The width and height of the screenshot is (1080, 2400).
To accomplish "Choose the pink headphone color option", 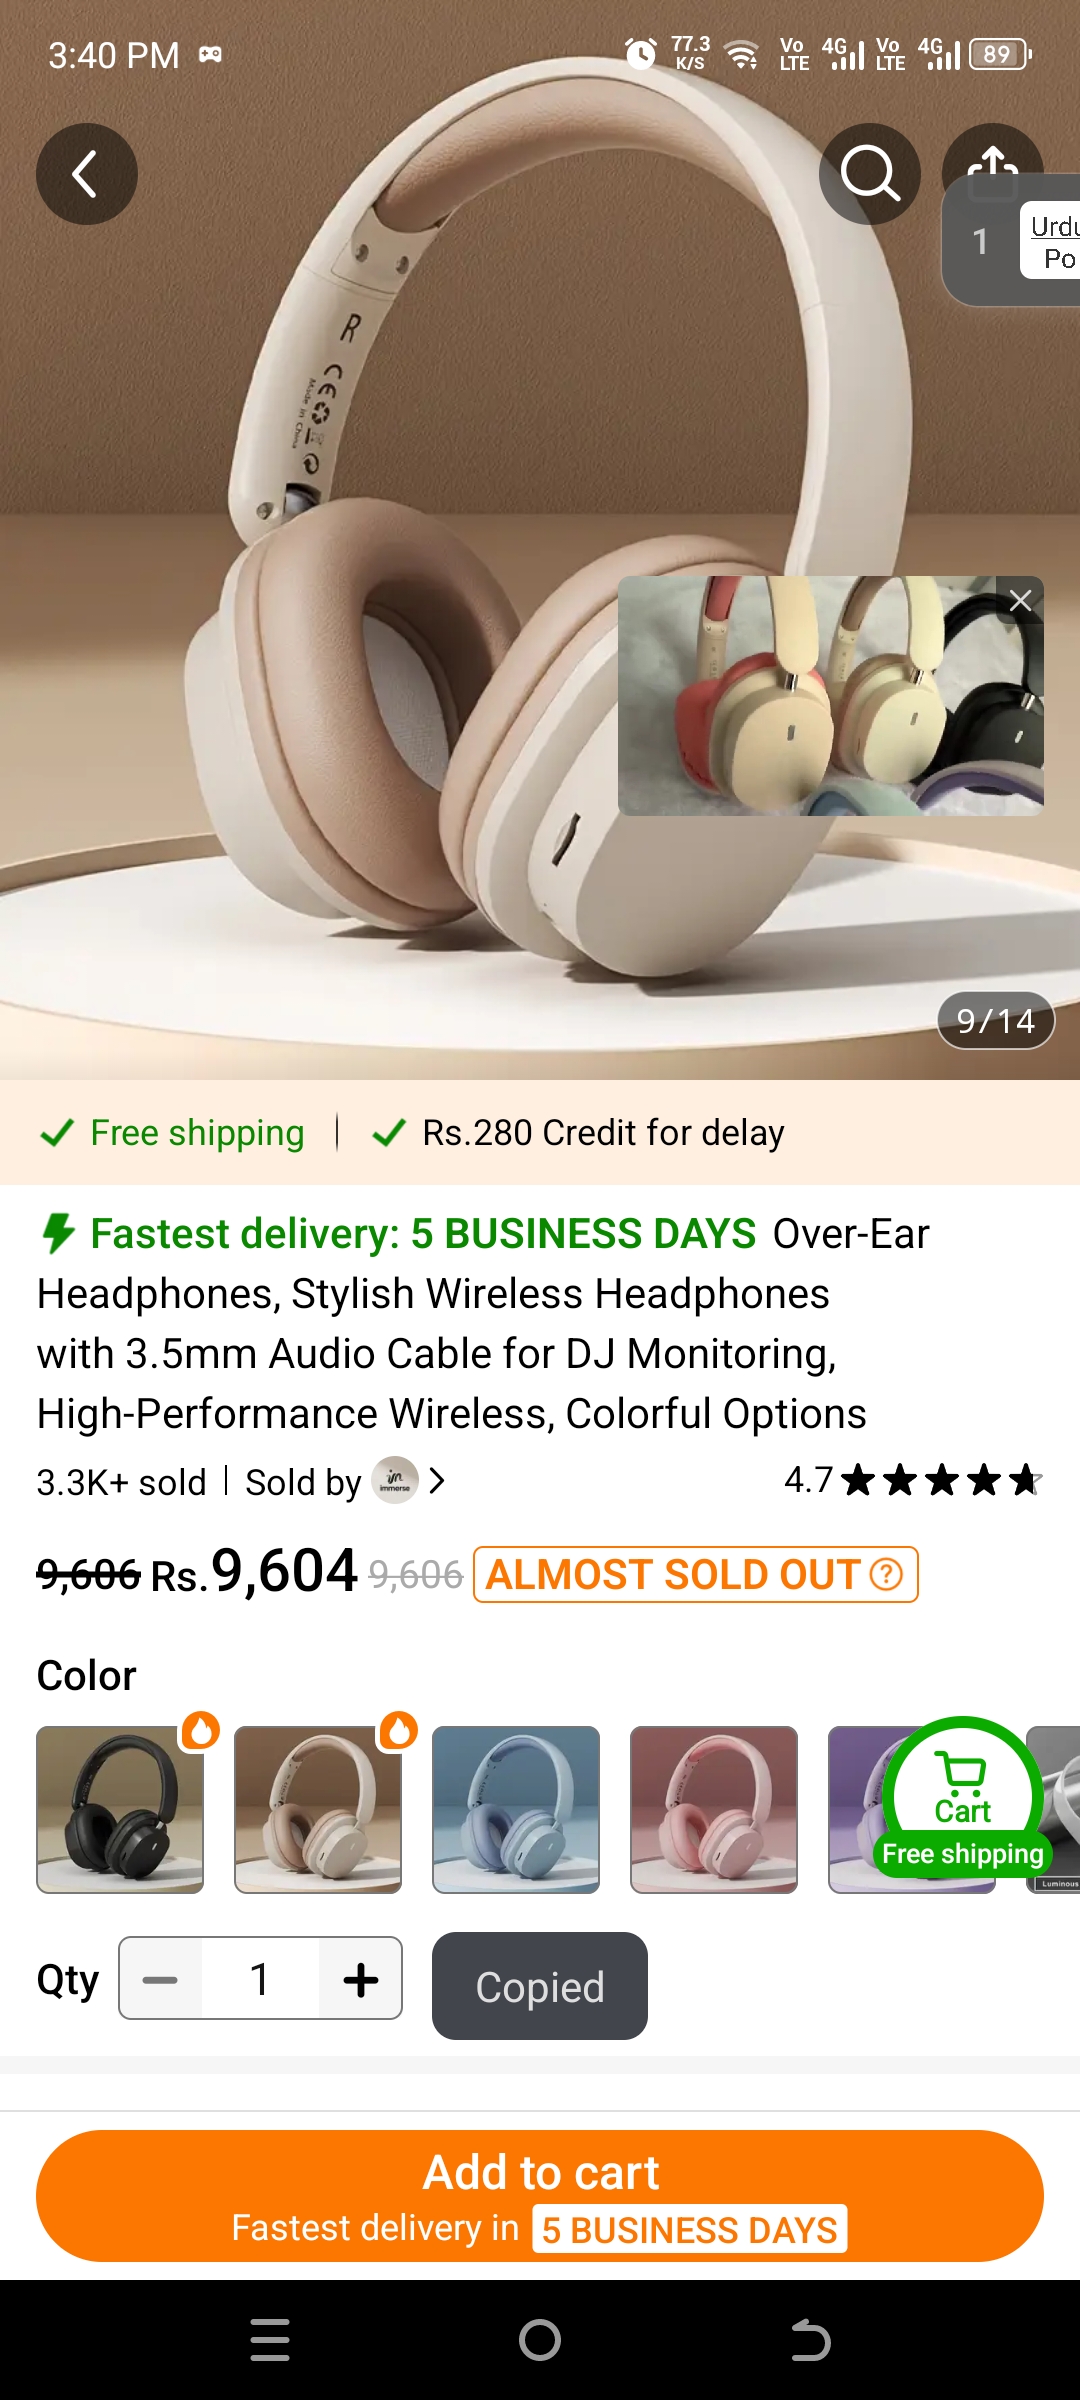I will pos(714,1810).
